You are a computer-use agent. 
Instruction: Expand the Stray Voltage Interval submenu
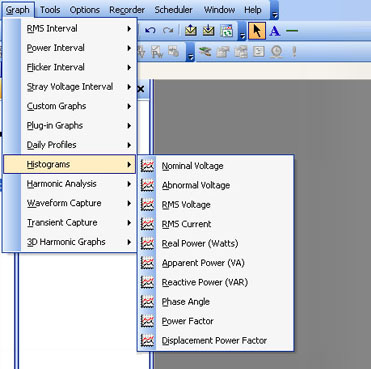70,87
